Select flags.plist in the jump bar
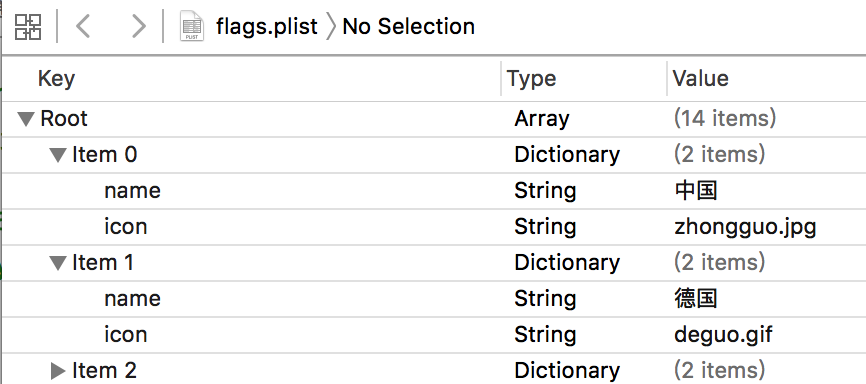This screenshot has height=384, width=866. click(267, 27)
